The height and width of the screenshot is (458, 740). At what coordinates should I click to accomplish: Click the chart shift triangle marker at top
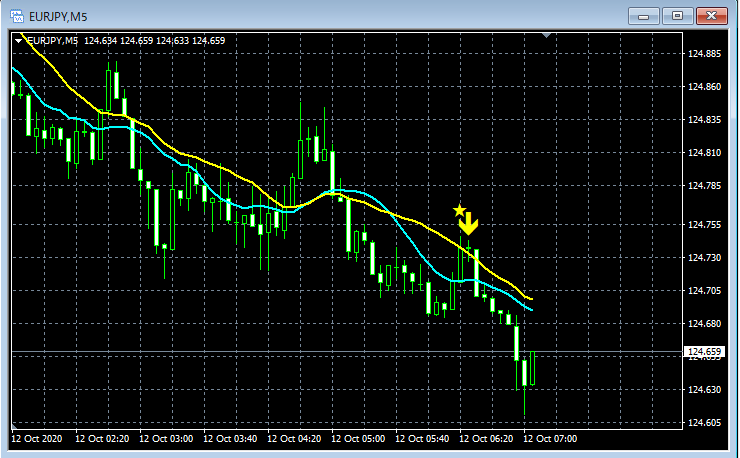[x=547, y=35]
